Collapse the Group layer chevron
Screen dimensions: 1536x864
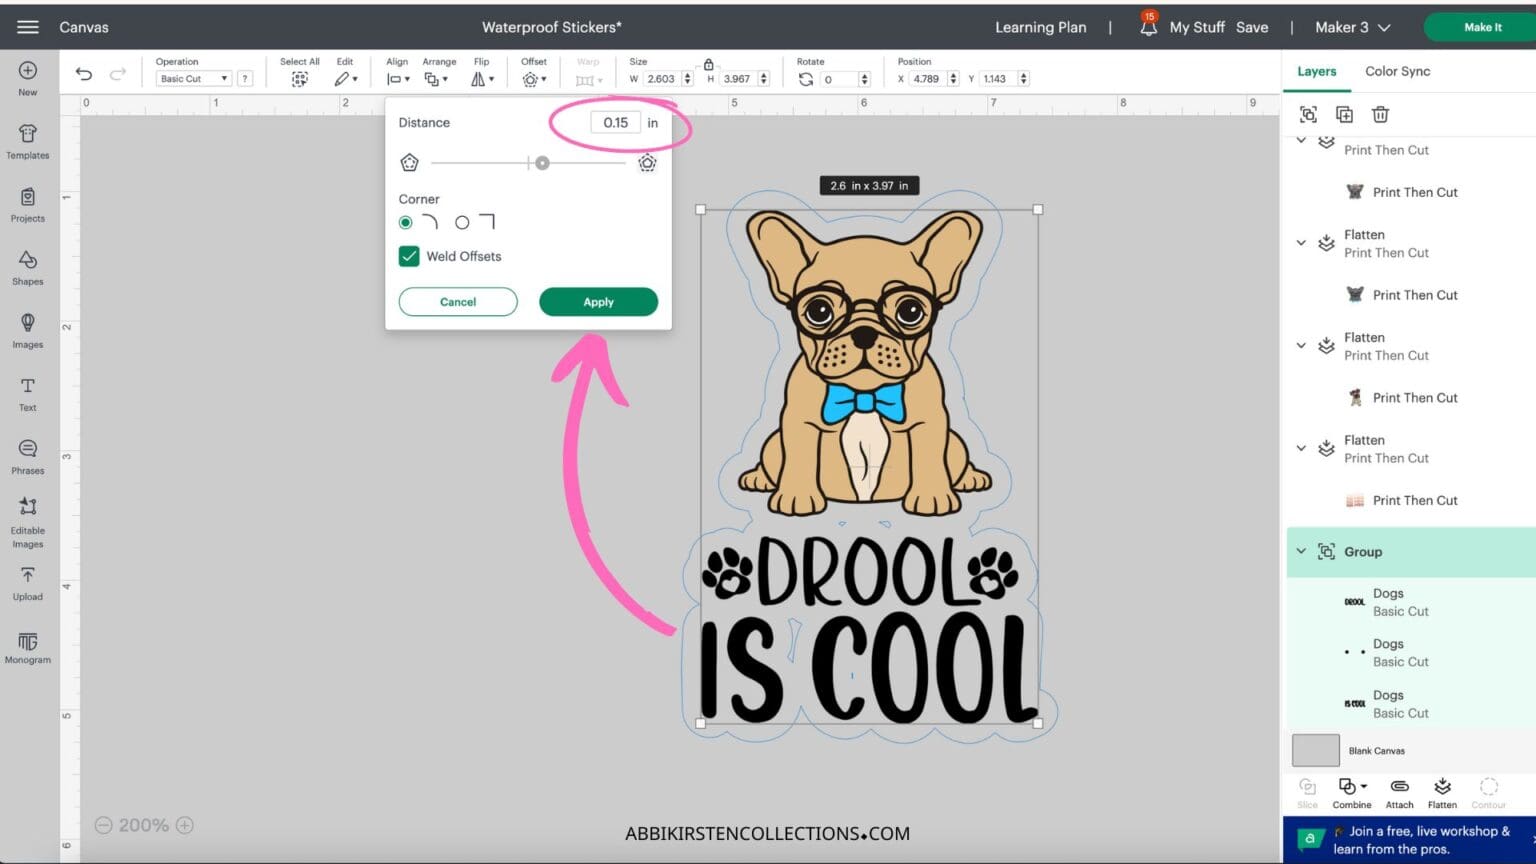pyautogui.click(x=1301, y=551)
